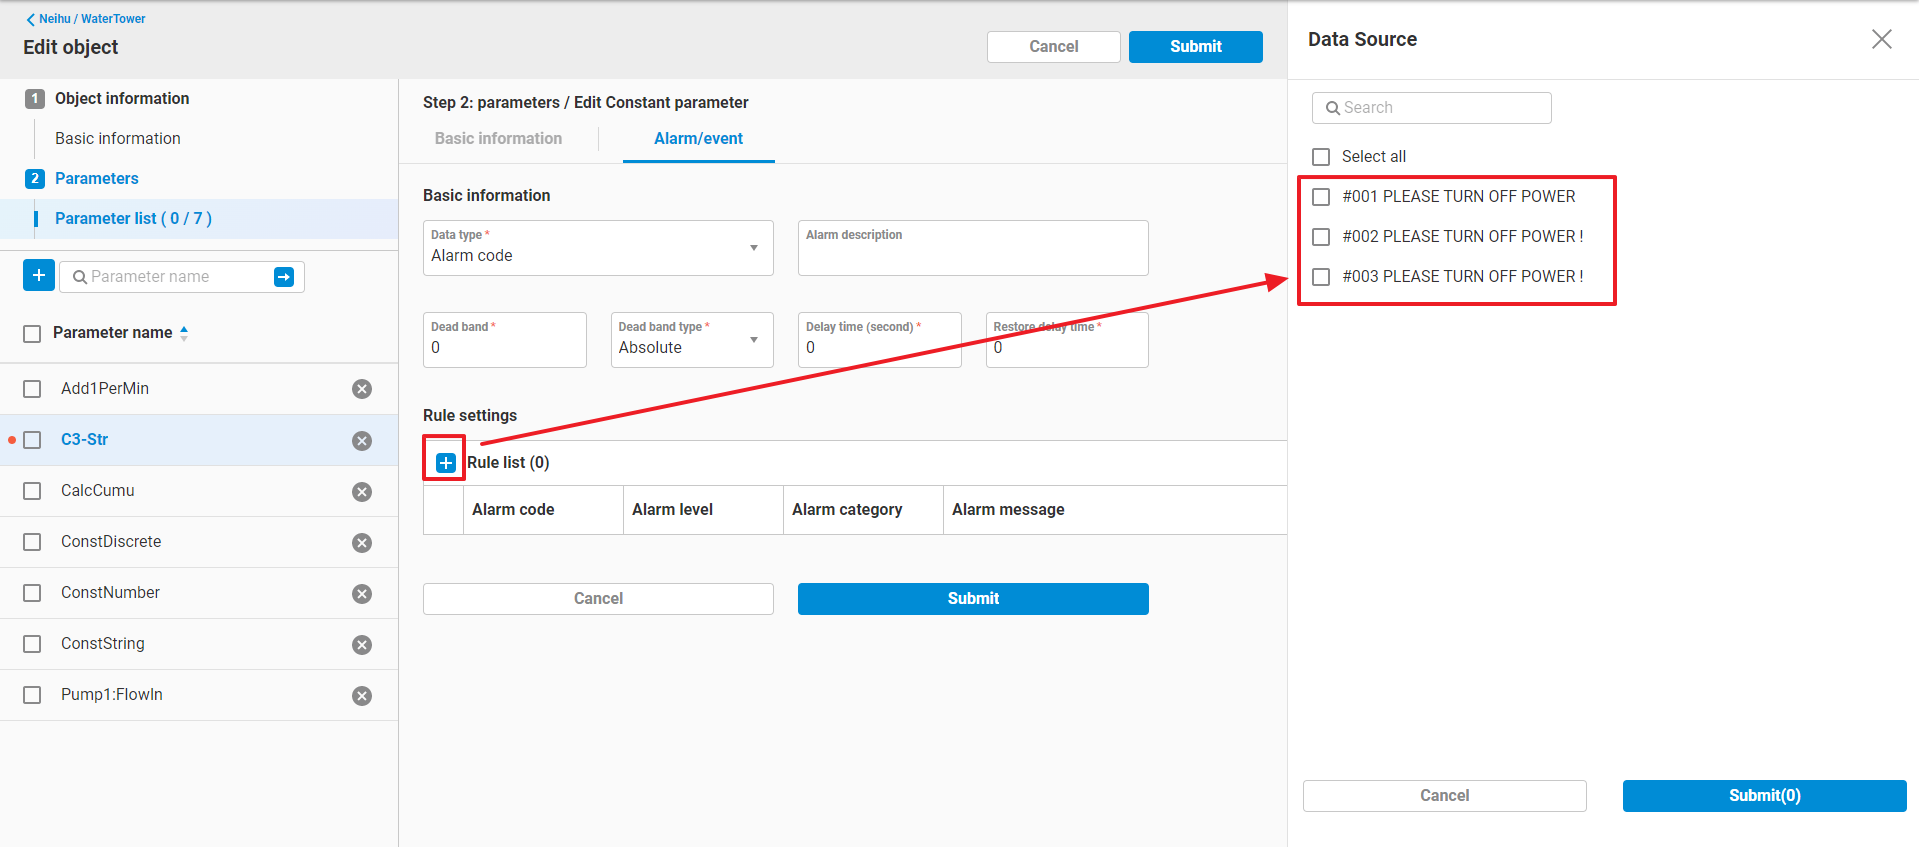Click the Data Source search field

[1432, 108]
